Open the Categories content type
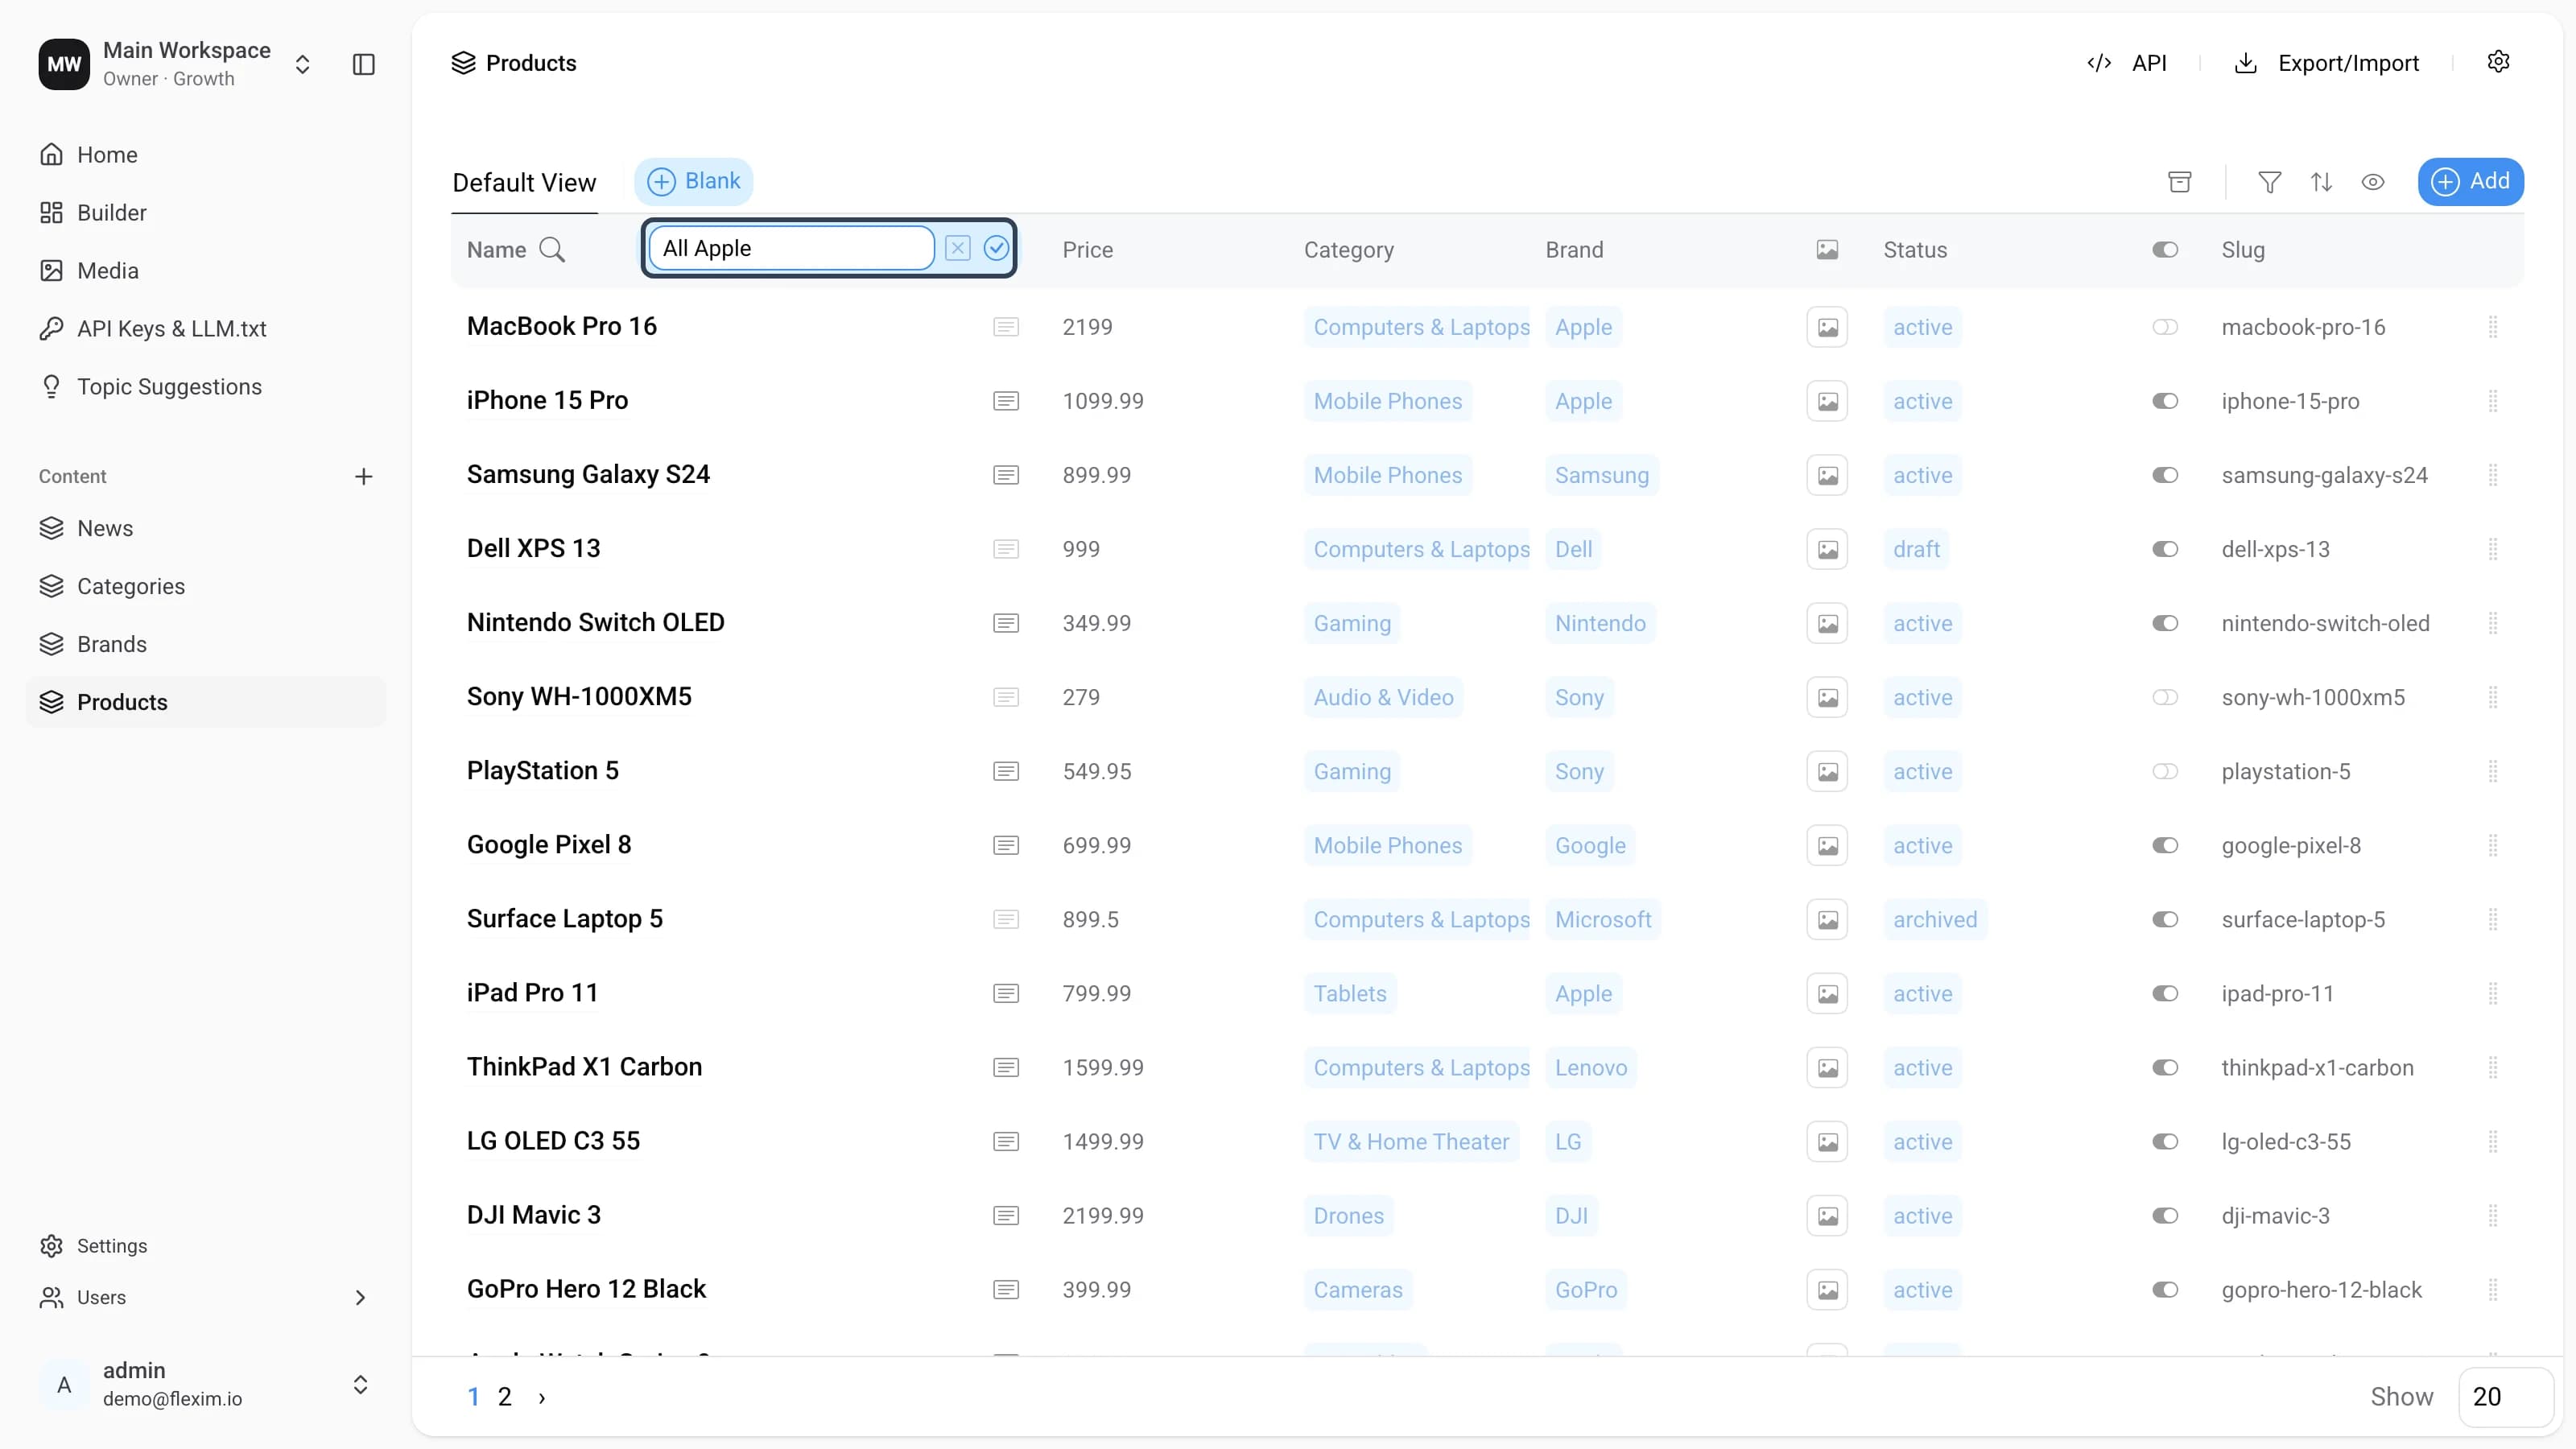The width and height of the screenshot is (2576, 1449). tap(206, 586)
